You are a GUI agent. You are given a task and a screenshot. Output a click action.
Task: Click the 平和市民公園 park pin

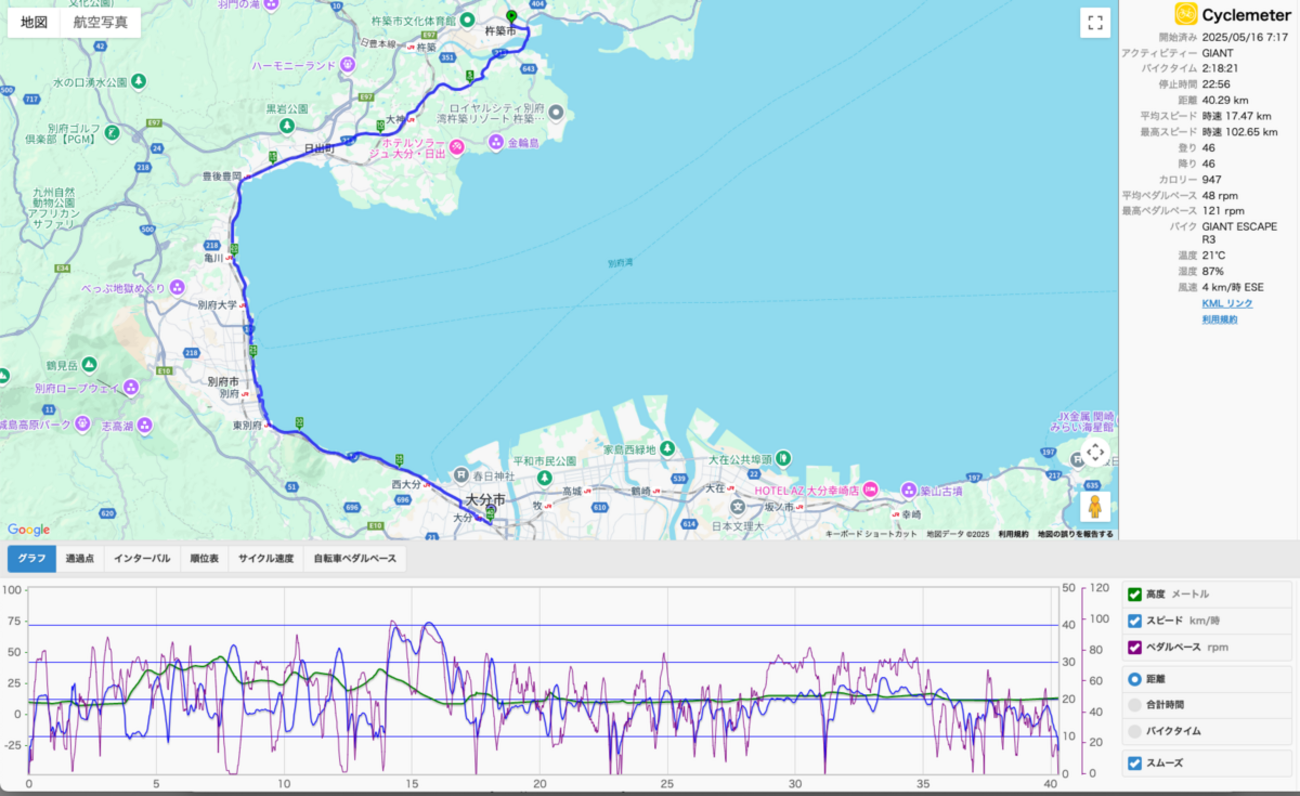point(544,478)
